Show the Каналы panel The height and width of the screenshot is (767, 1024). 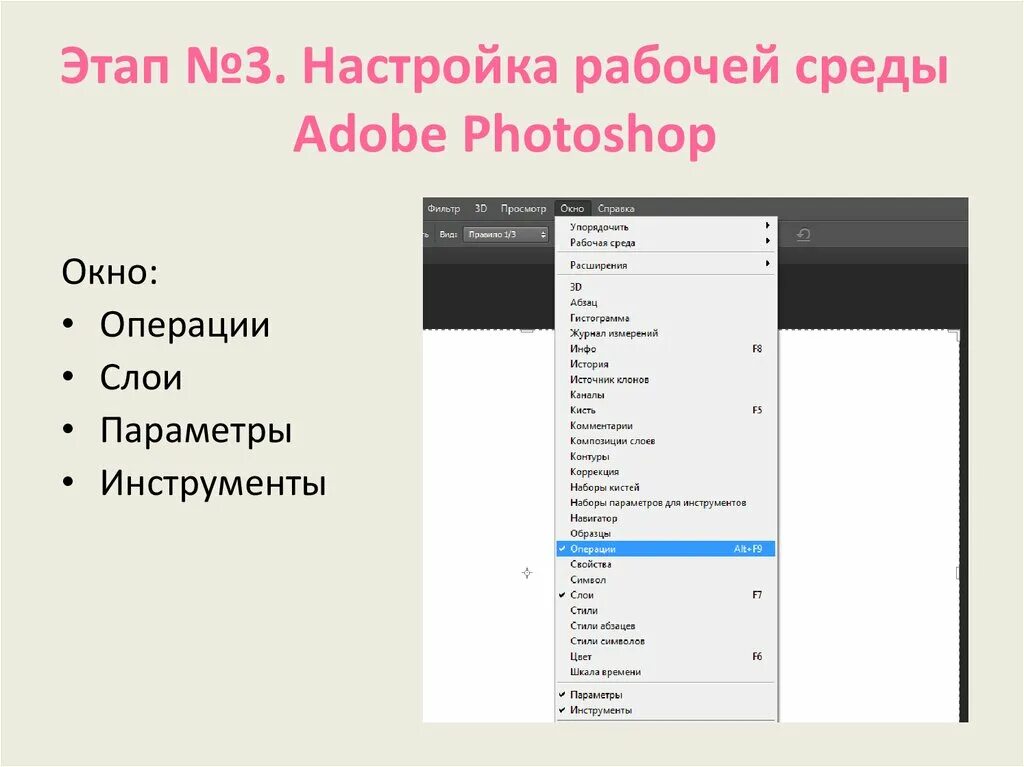(666, 395)
